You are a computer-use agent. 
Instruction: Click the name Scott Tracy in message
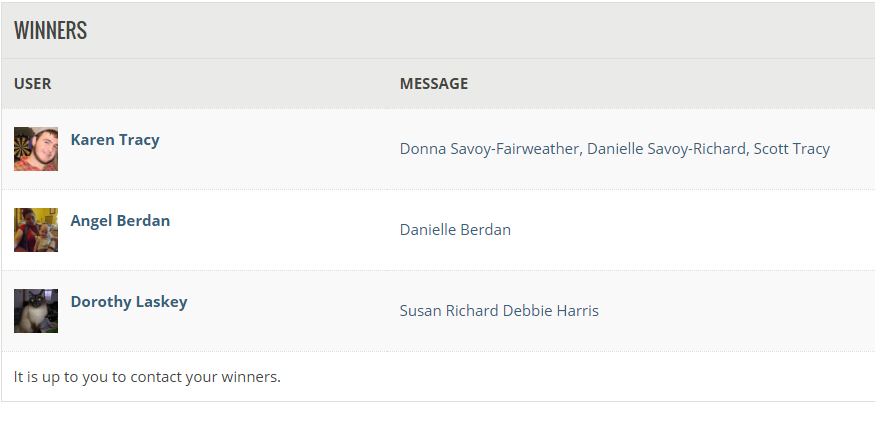[791, 149]
